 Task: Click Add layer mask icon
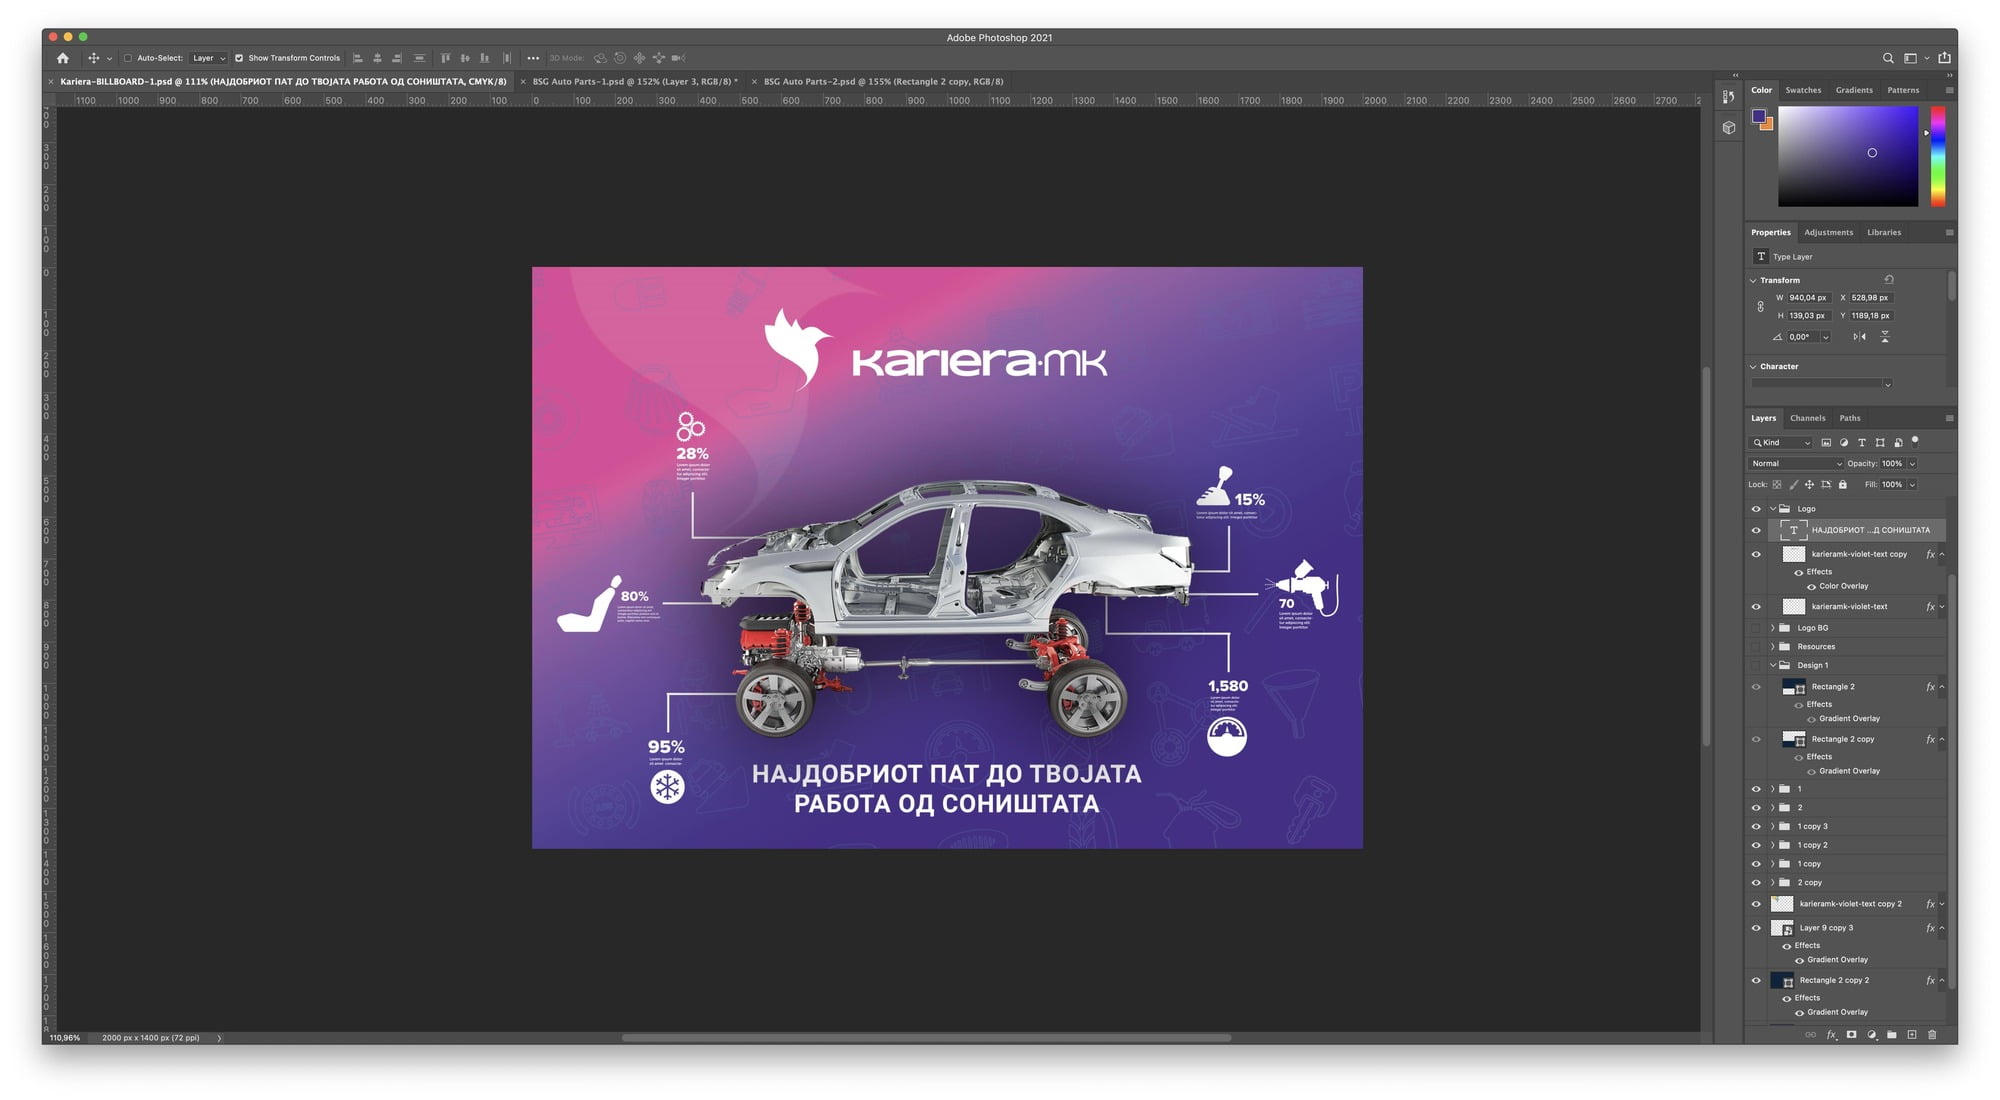(x=1851, y=1035)
